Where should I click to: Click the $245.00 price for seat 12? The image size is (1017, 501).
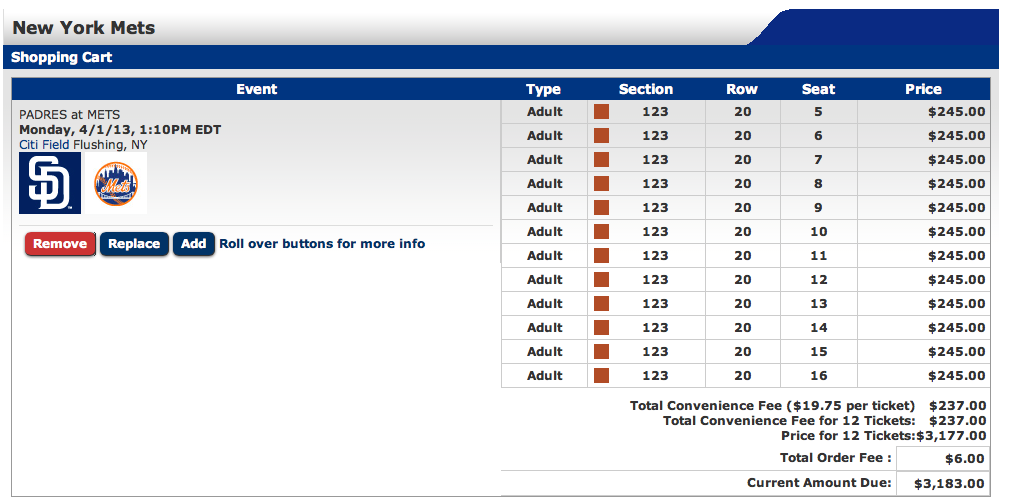click(x=957, y=280)
